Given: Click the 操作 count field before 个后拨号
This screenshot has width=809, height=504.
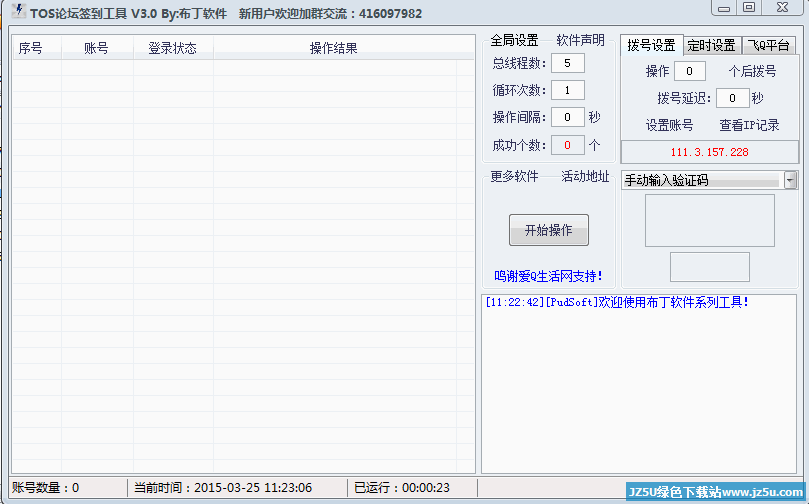Looking at the screenshot, I should [x=689, y=71].
